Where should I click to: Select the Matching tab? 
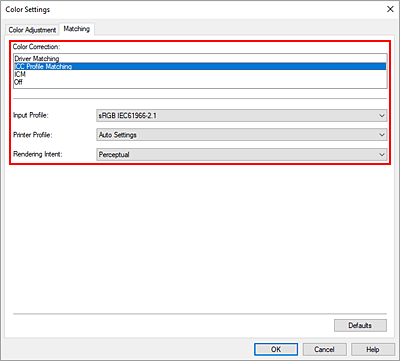[77, 29]
